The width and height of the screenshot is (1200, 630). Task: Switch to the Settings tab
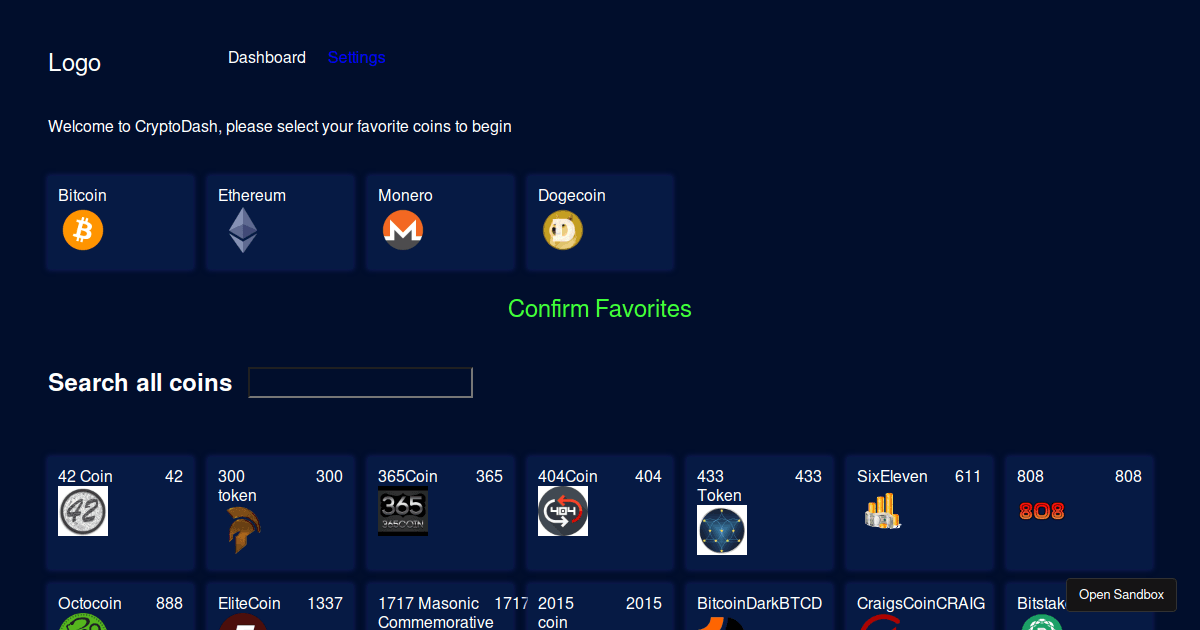pos(356,58)
